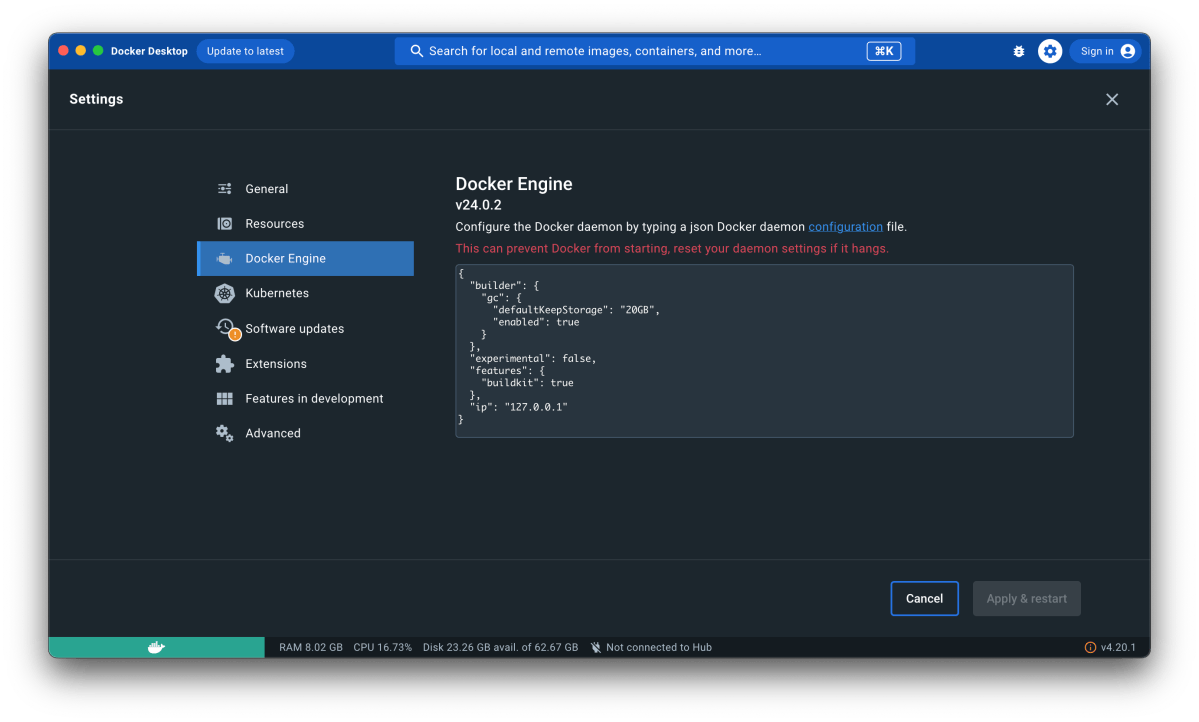
Task: Click the "experimental": false line
Action: [533, 358]
